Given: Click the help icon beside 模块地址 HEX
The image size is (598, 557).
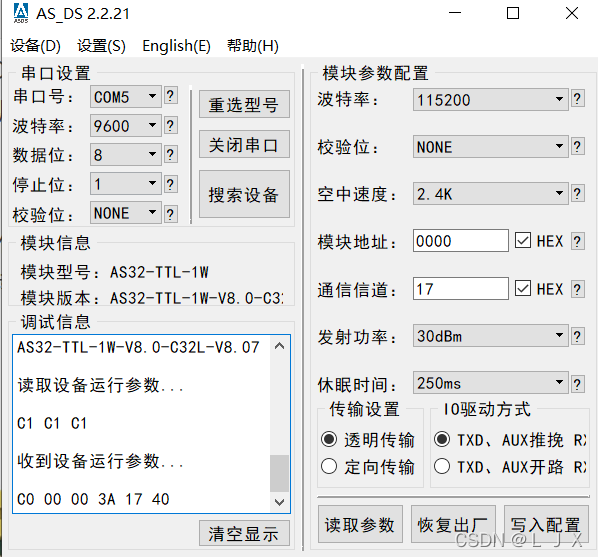Looking at the screenshot, I should pyautogui.click(x=577, y=241).
